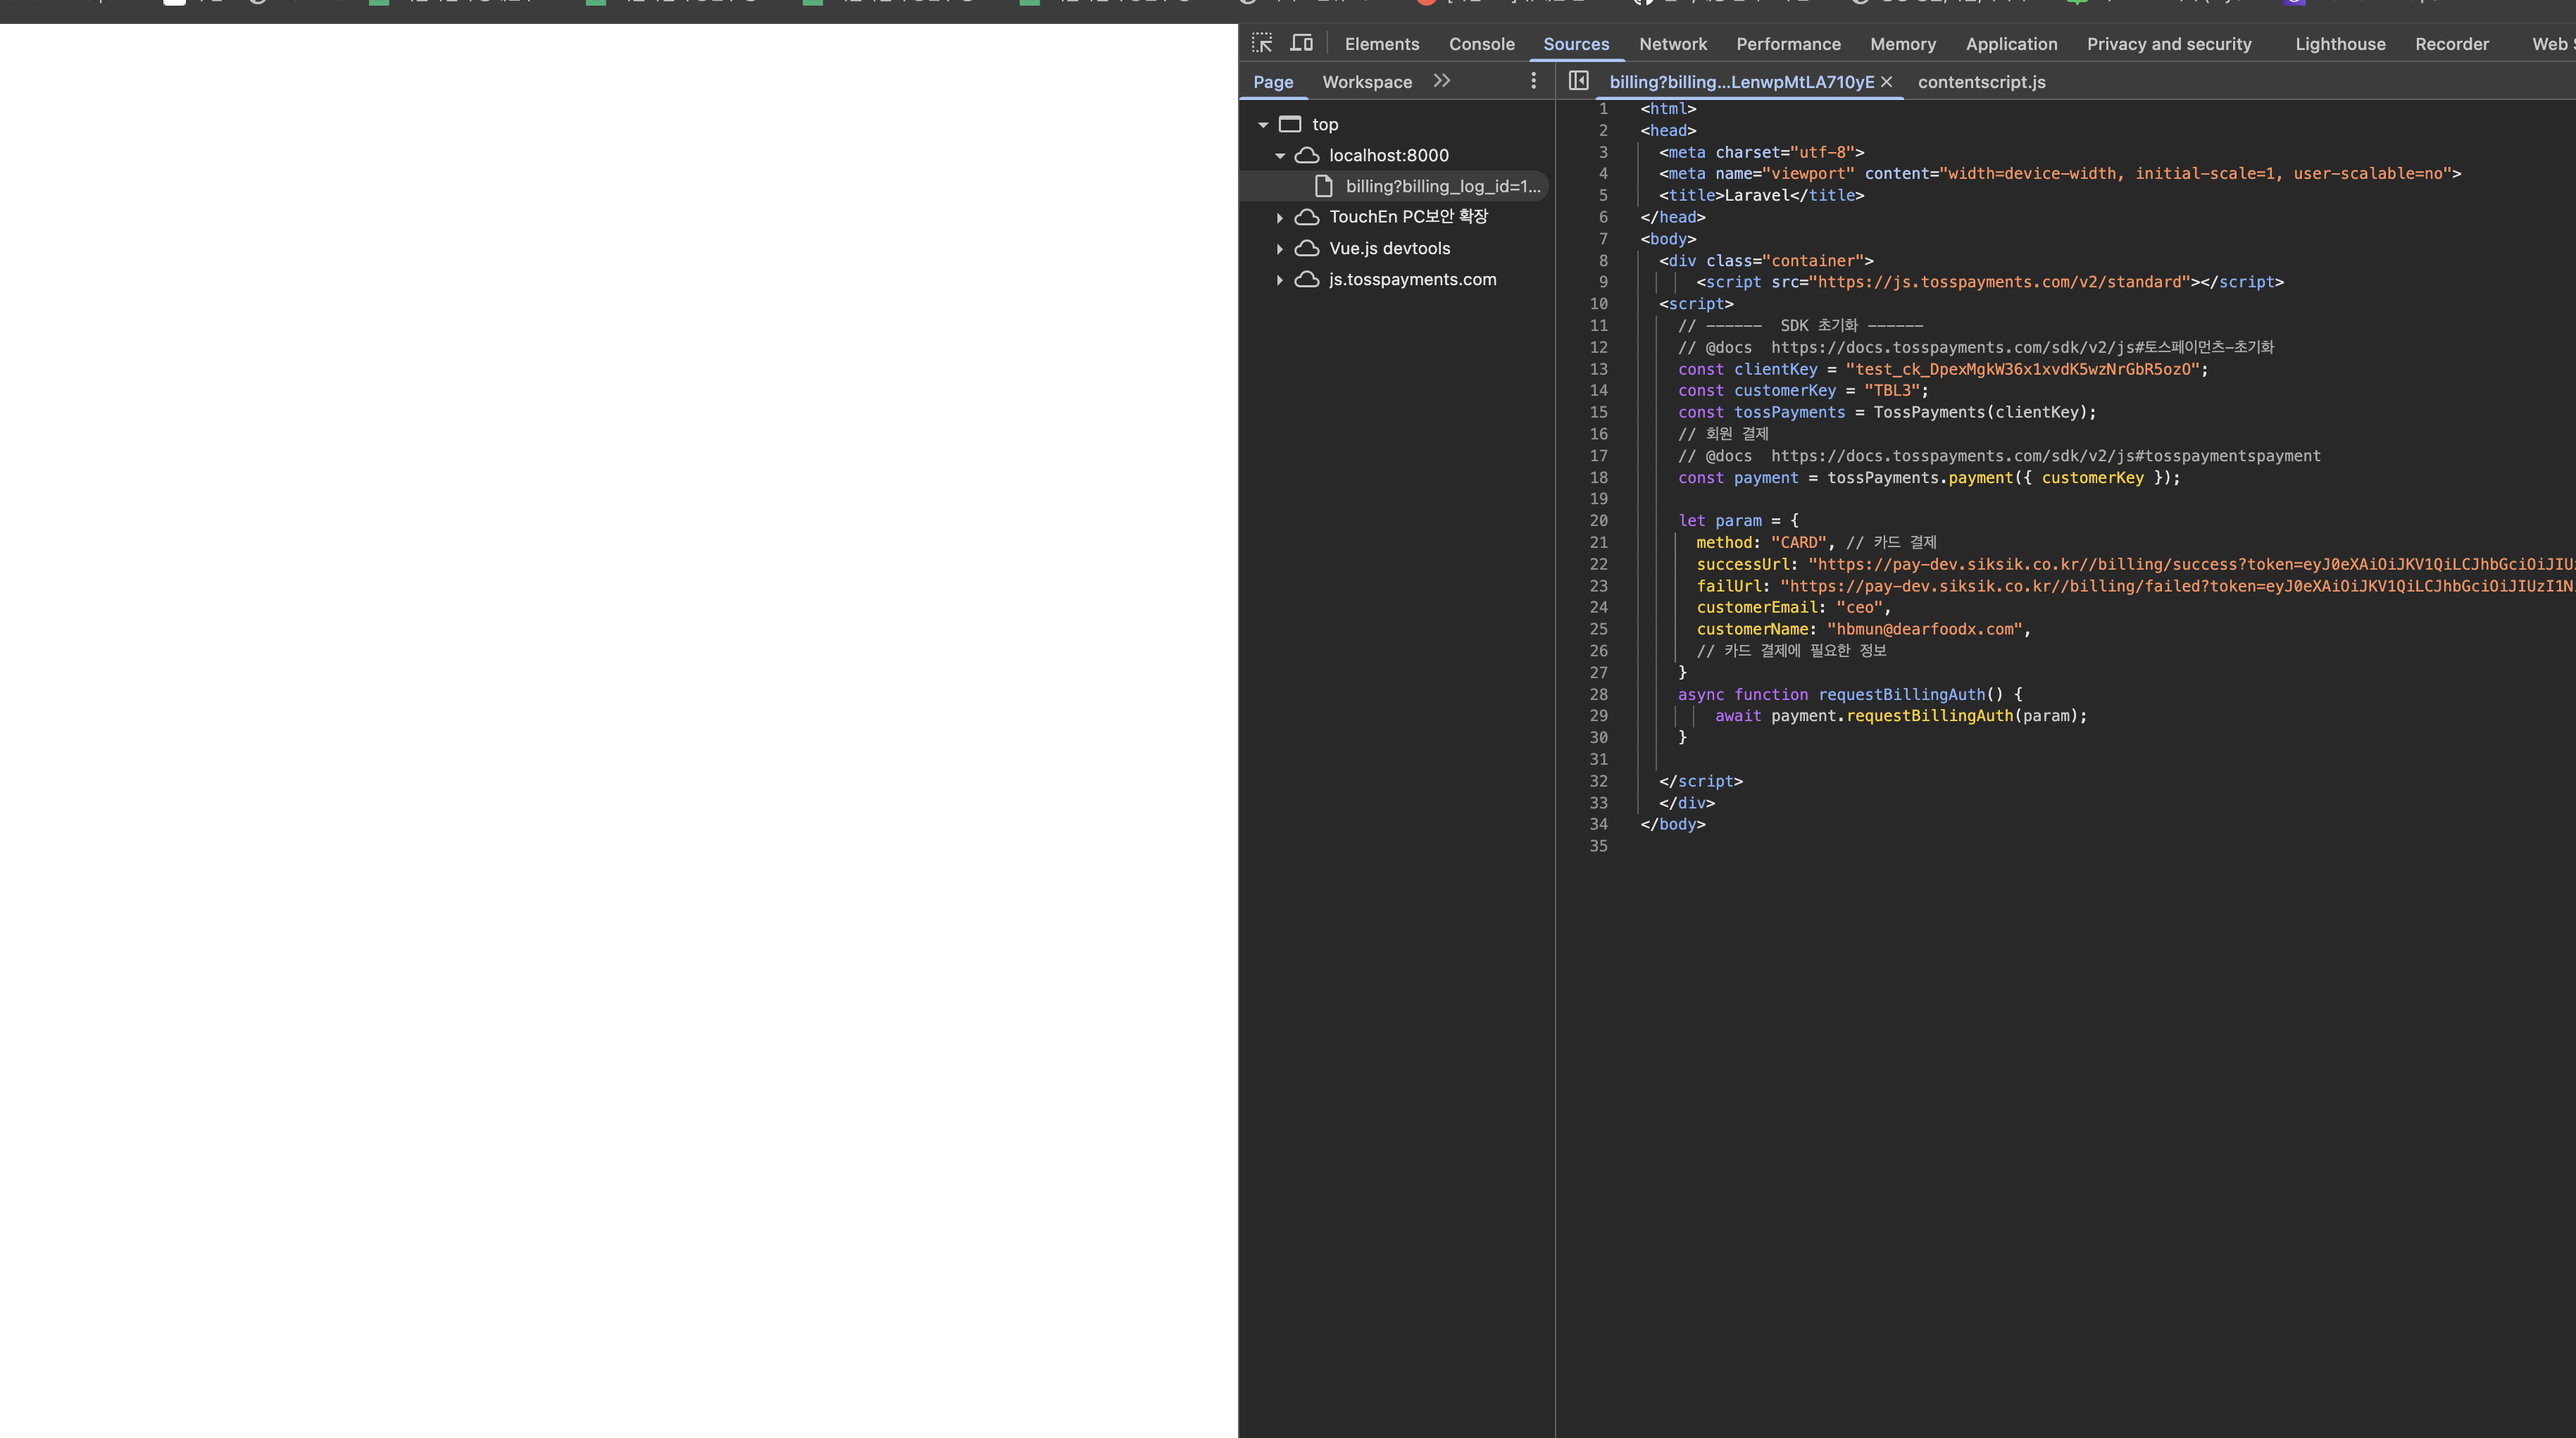Open the Network tab
Image resolution: width=2576 pixels, height=1438 pixels.
(1673, 44)
